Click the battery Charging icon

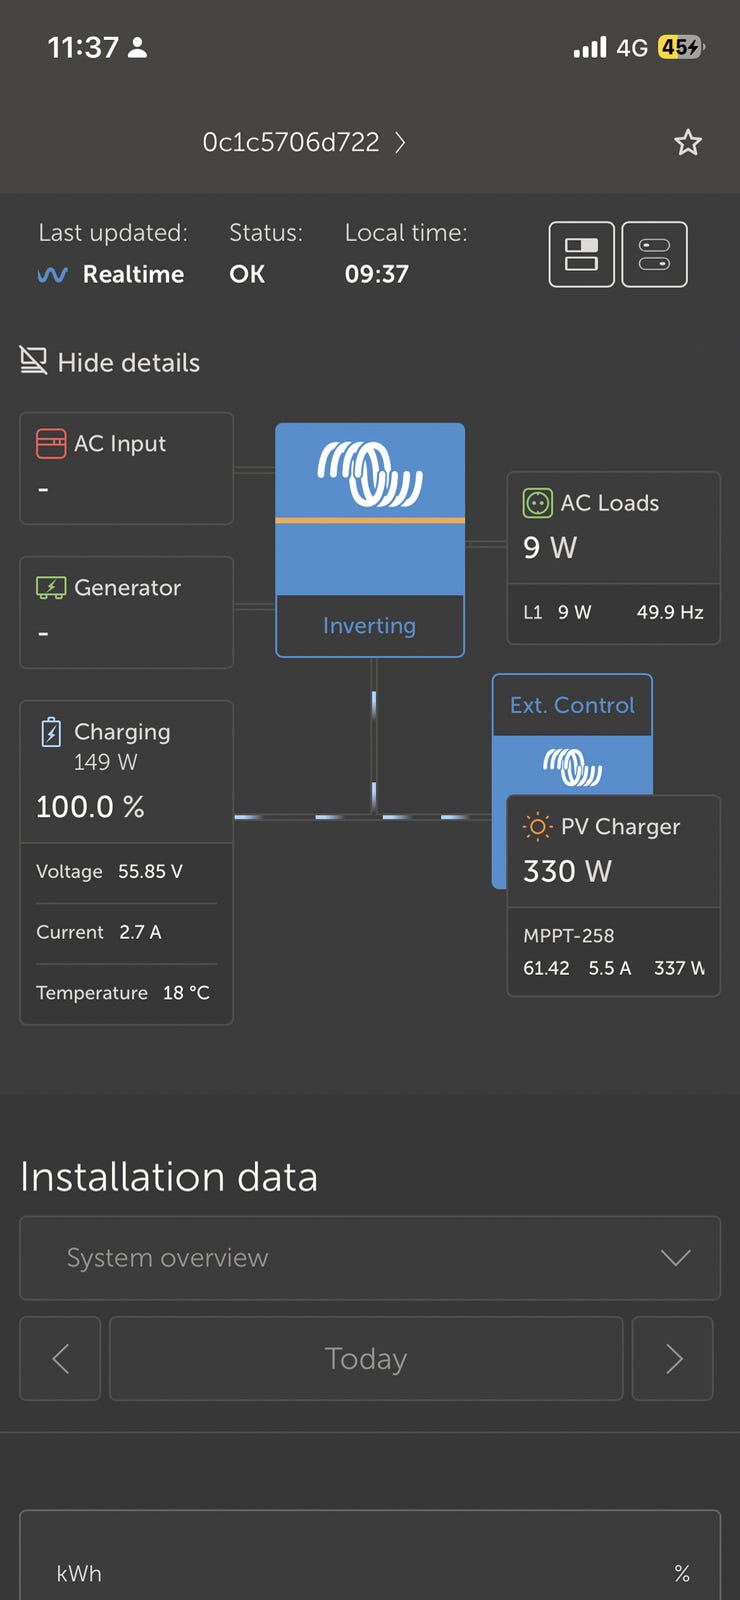(51, 732)
